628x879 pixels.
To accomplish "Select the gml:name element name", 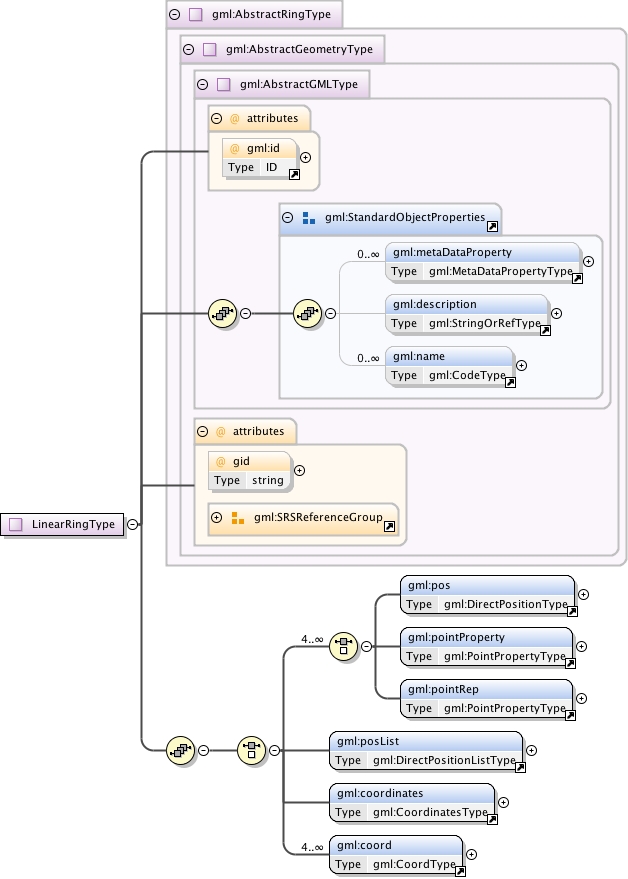I will tap(419, 357).
